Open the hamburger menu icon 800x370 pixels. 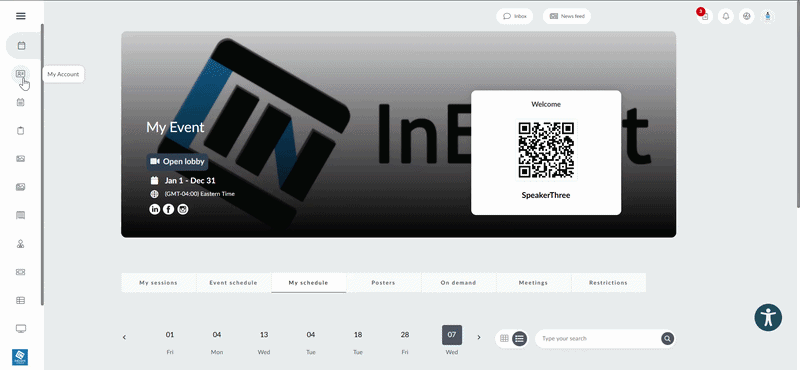coord(21,16)
